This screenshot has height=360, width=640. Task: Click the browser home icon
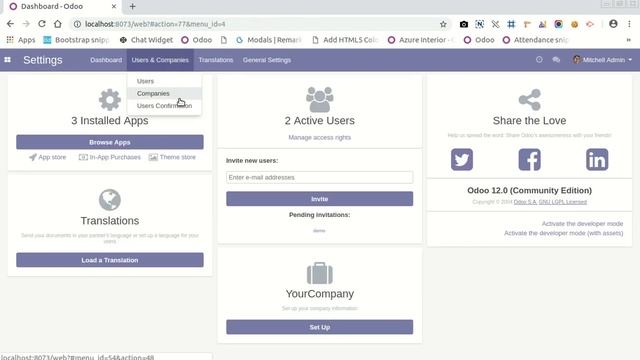click(x=58, y=24)
